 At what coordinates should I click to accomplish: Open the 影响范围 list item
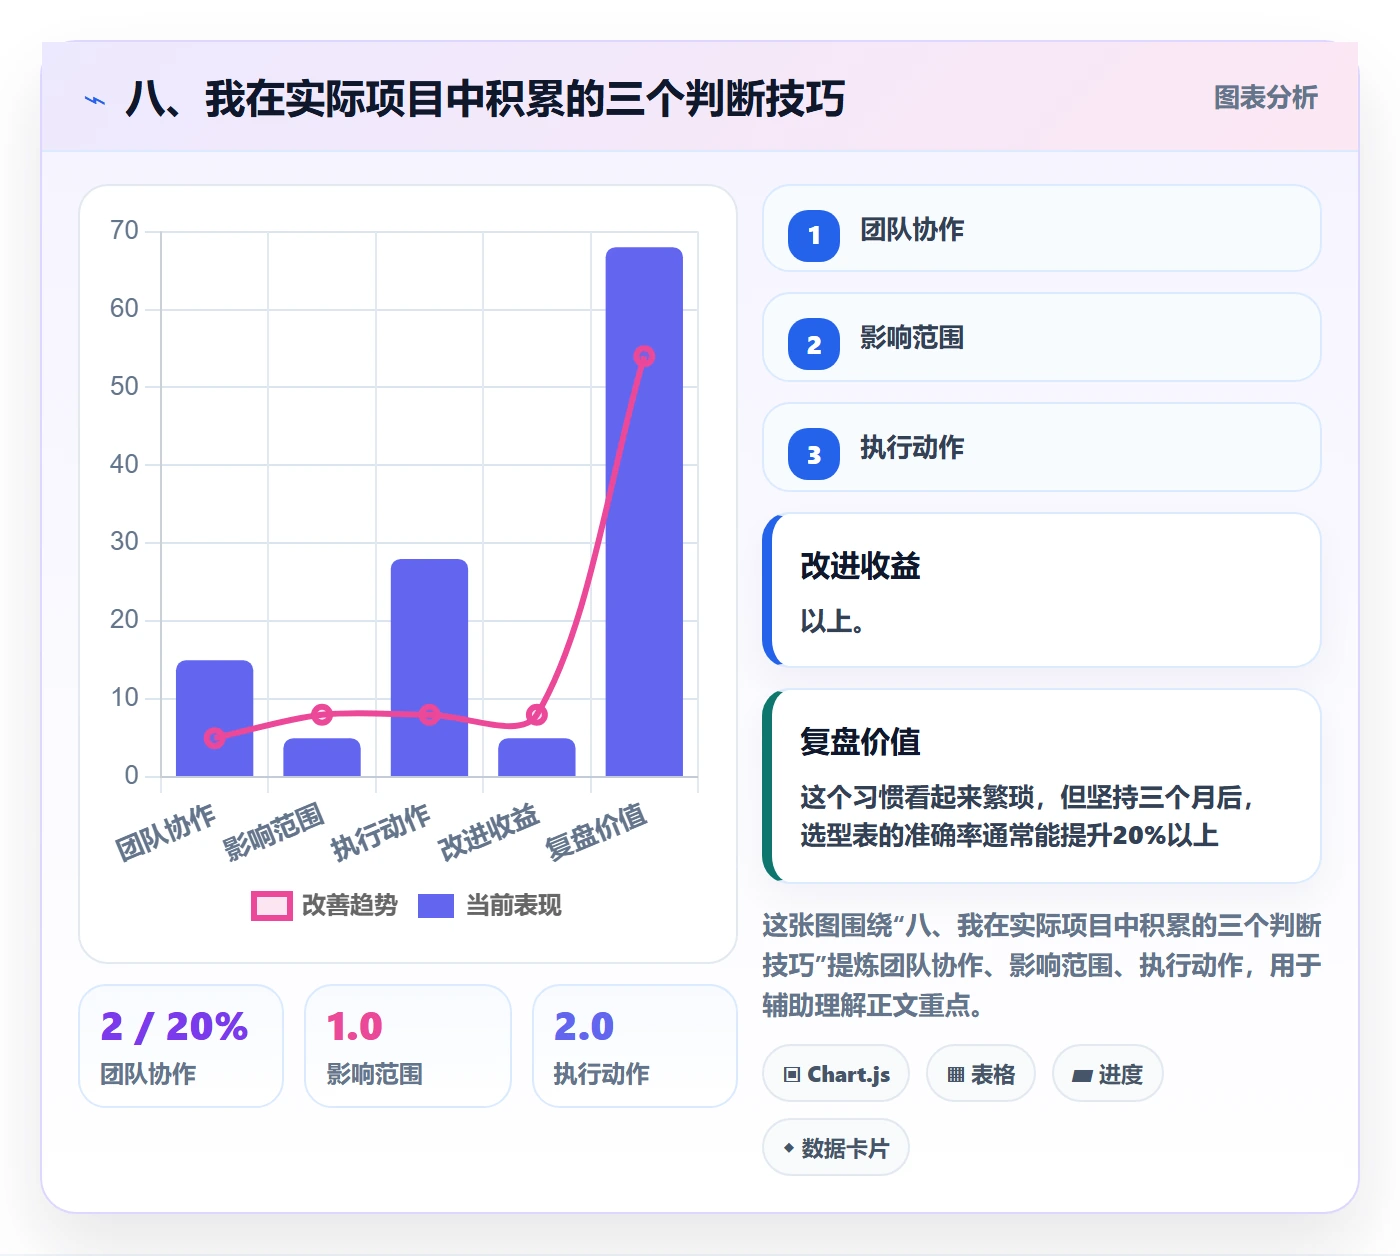(1041, 337)
